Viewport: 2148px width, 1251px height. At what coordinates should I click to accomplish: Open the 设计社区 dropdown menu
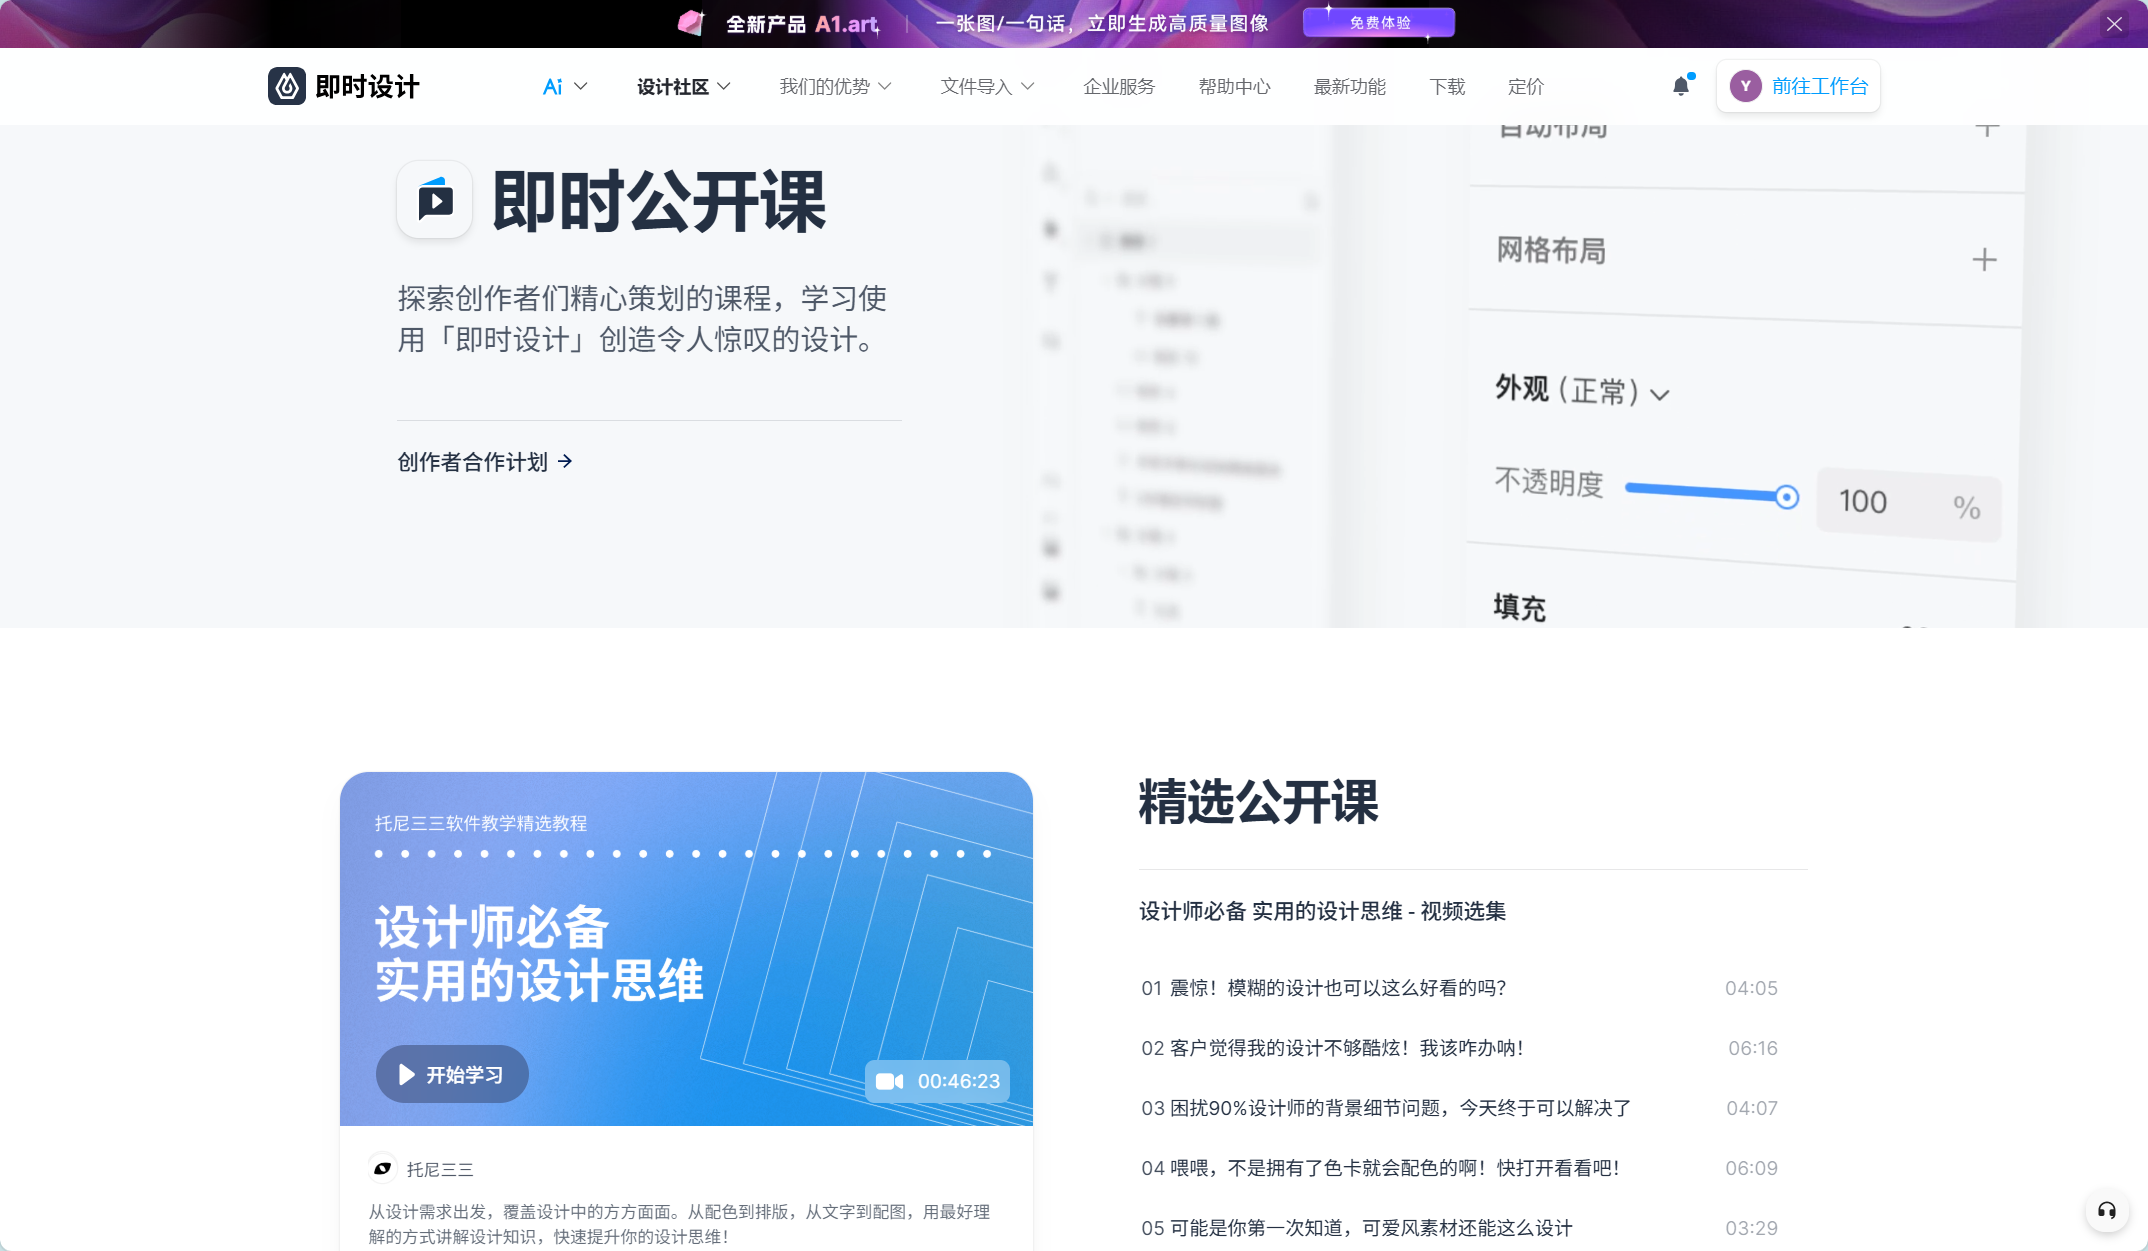(x=684, y=87)
